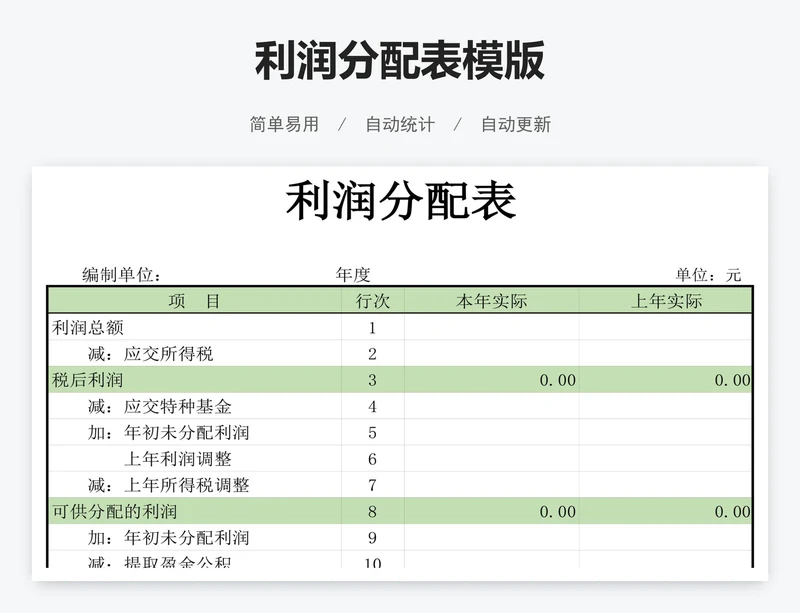
Task: Click empty 本年实际 cell for 上年利润调整
Action: click(x=492, y=459)
